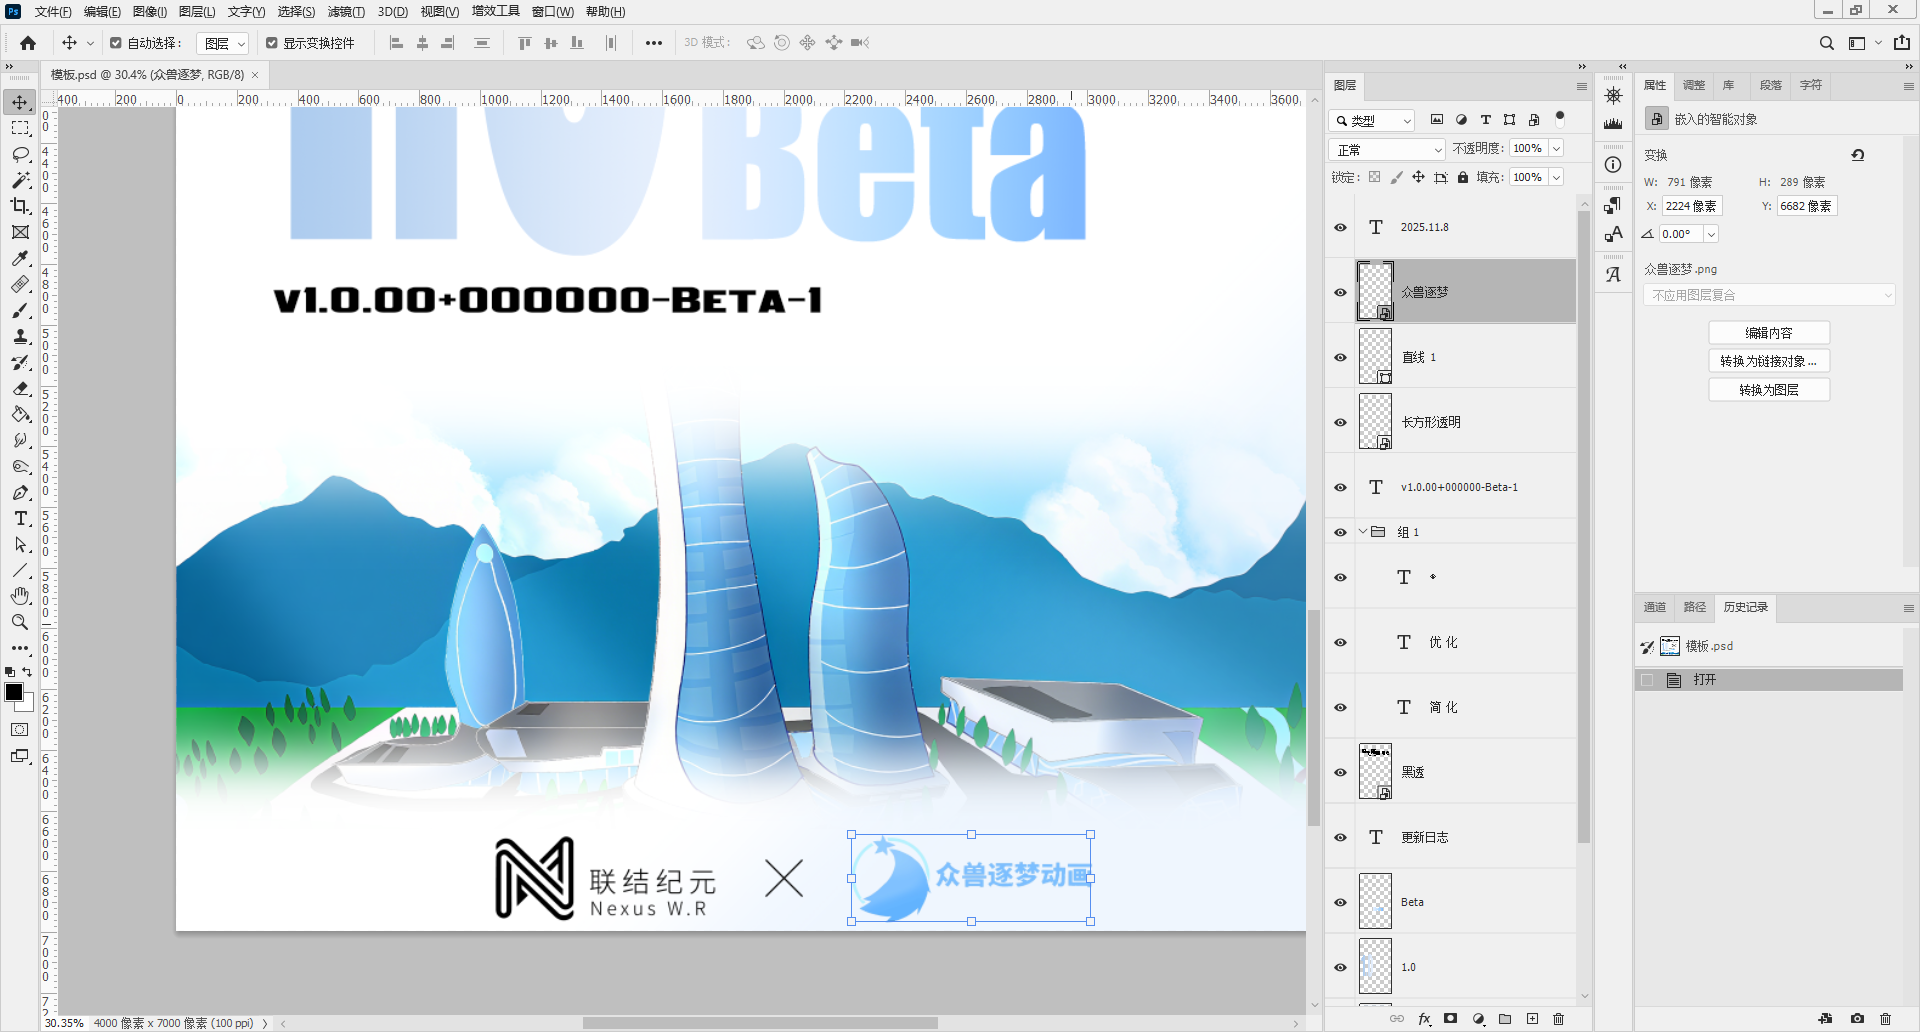This screenshot has width=1920, height=1032.
Task: Add a layer style via fx icon
Action: [x=1424, y=1019]
